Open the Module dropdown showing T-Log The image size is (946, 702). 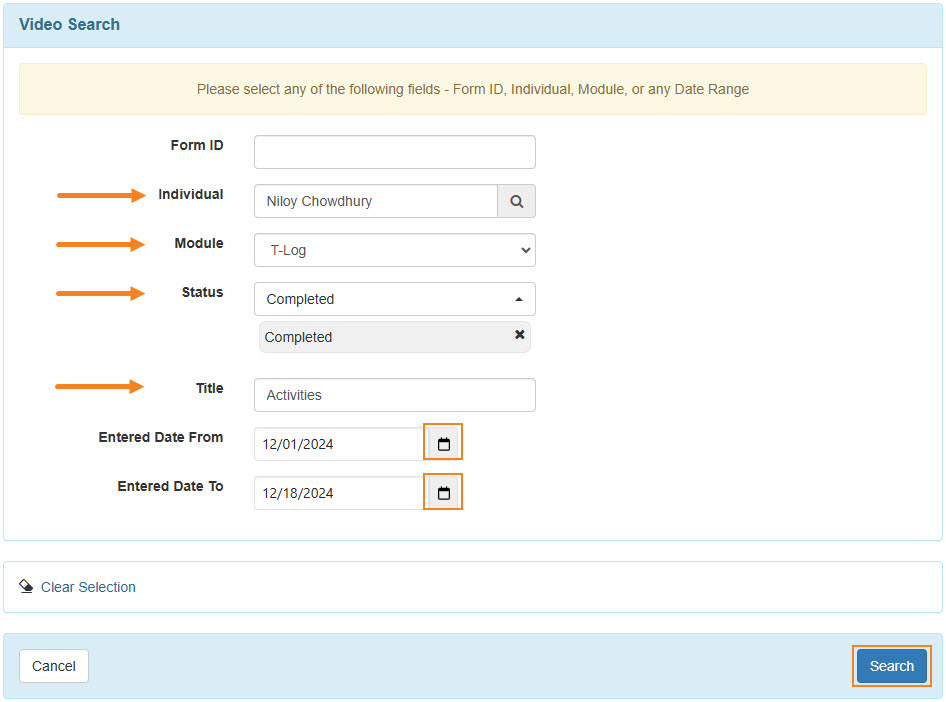point(395,250)
